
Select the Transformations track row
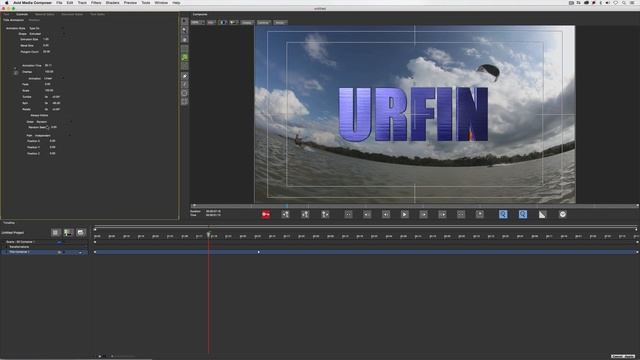19,247
